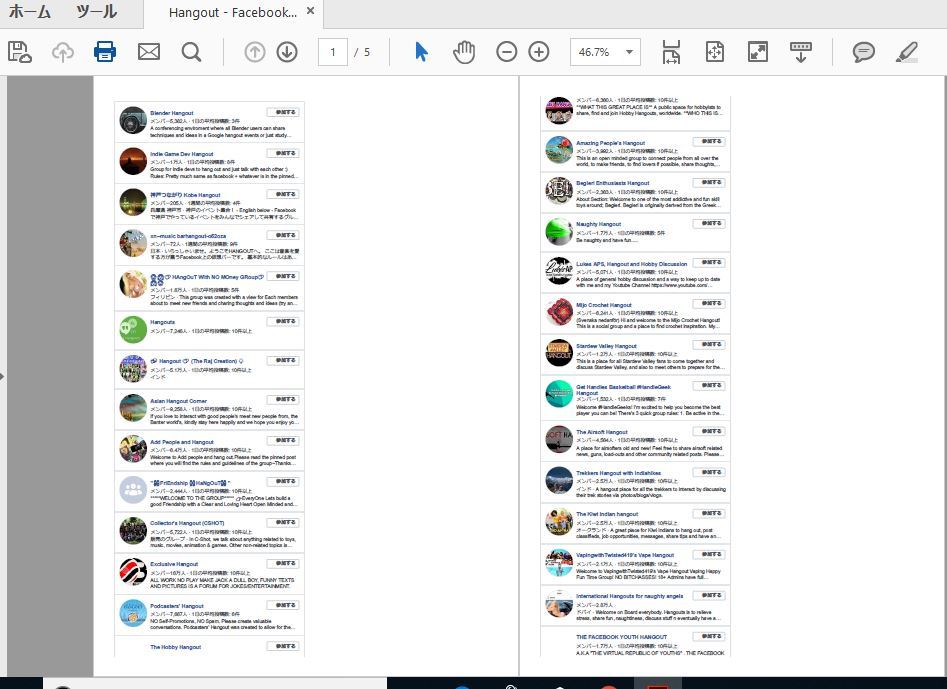Click the join button beside Hangouts group
The width and height of the screenshot is (947, 689).
[x=283, y=321]
